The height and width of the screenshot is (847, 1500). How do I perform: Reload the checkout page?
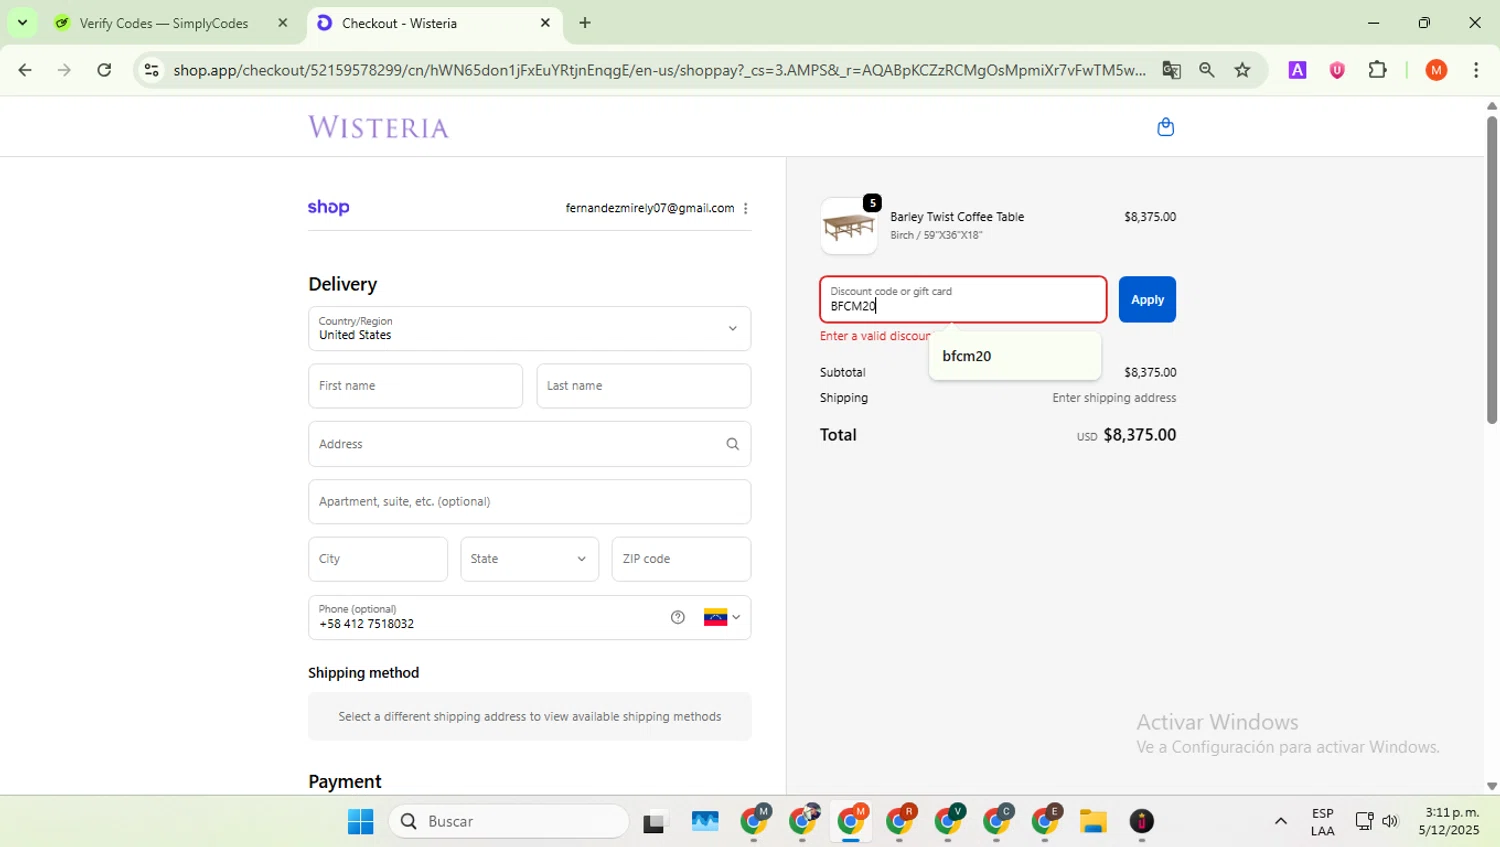pyautogui.click(x=104, y=70)
